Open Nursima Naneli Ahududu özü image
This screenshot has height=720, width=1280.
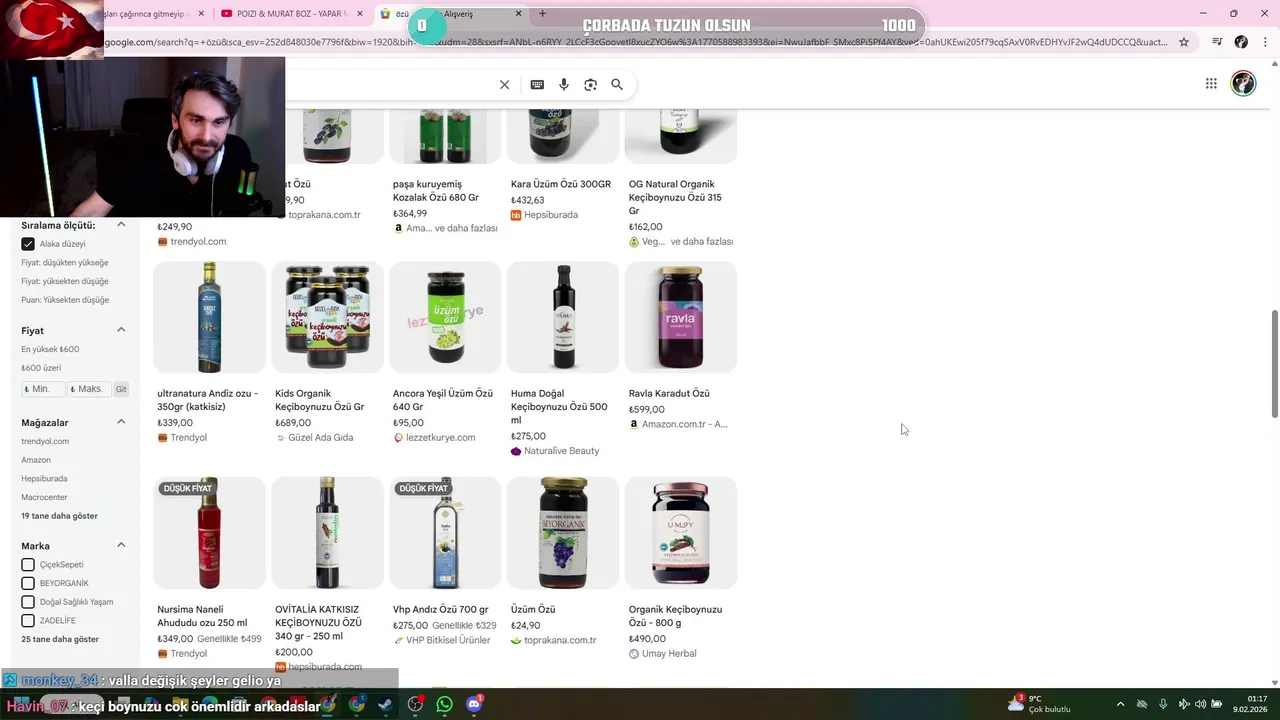point(209,533)
